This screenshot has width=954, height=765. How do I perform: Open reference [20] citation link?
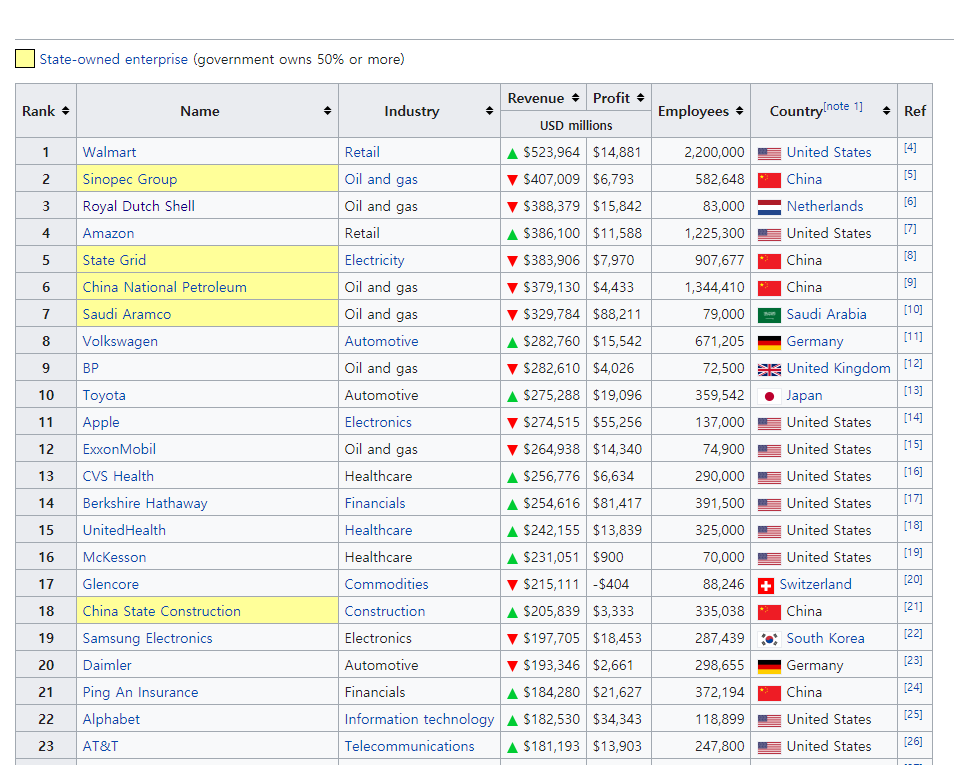pos(913,579)
